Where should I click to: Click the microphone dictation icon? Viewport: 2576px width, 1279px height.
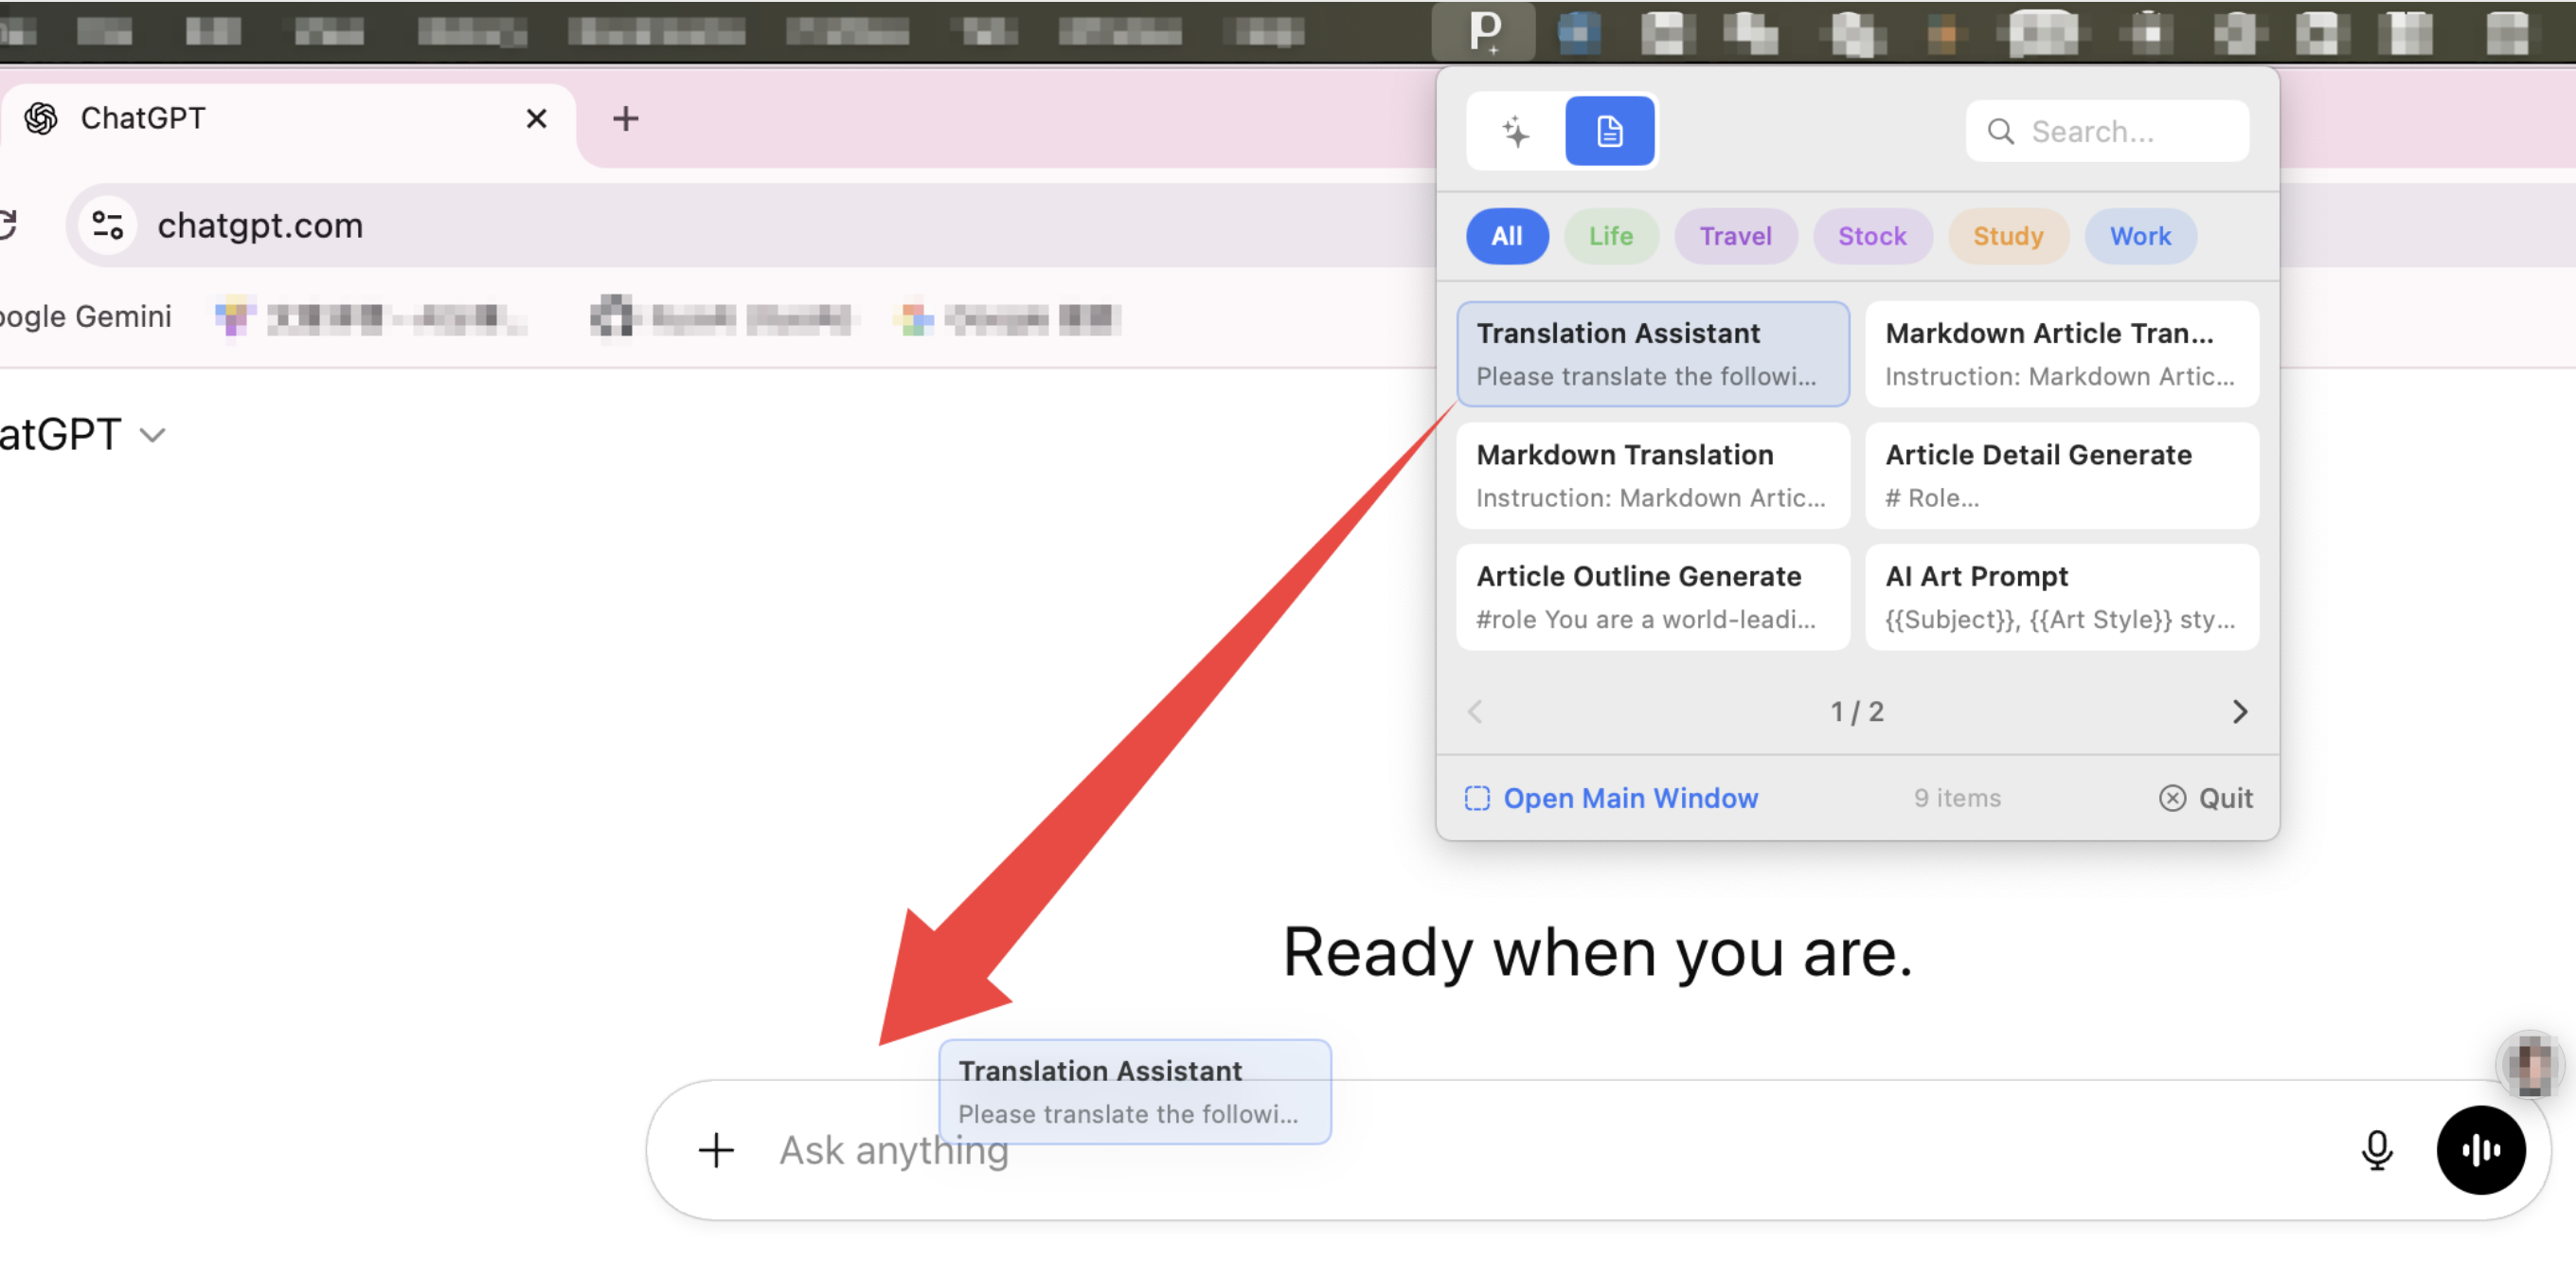(x=2376, y=1150)
